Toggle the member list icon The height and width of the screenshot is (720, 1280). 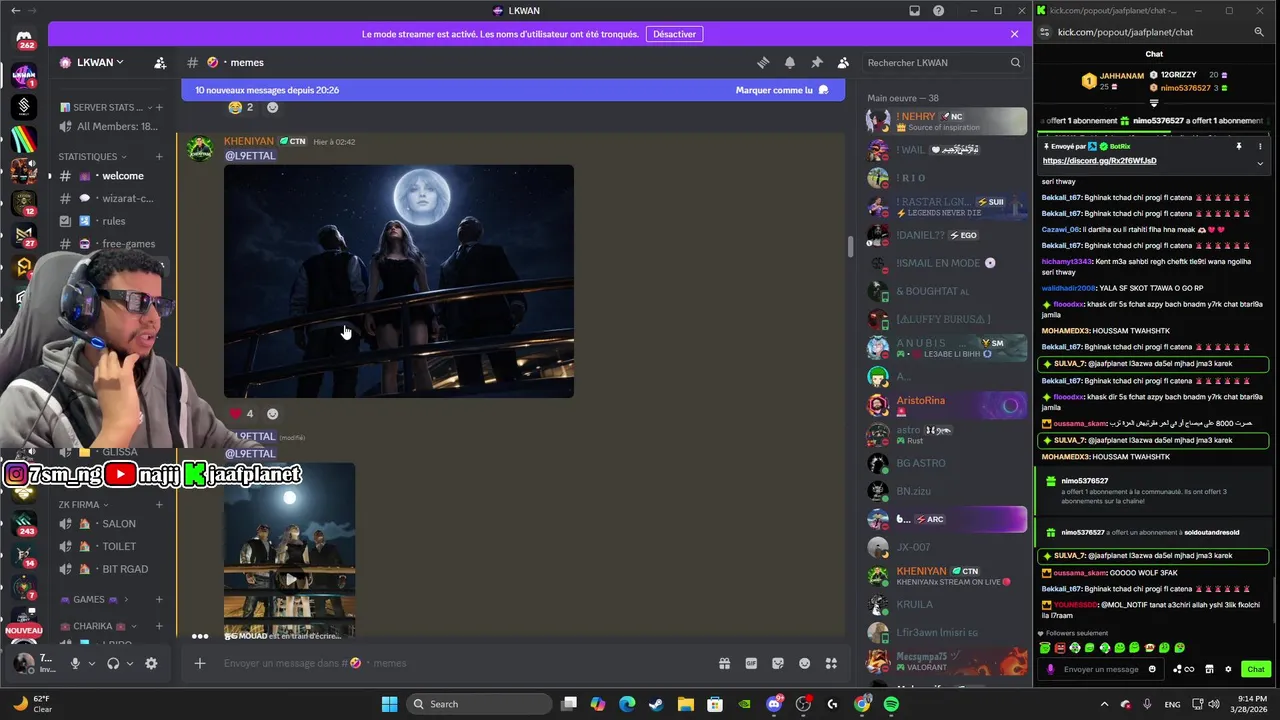pyautogui.click(x=844, y=62)
